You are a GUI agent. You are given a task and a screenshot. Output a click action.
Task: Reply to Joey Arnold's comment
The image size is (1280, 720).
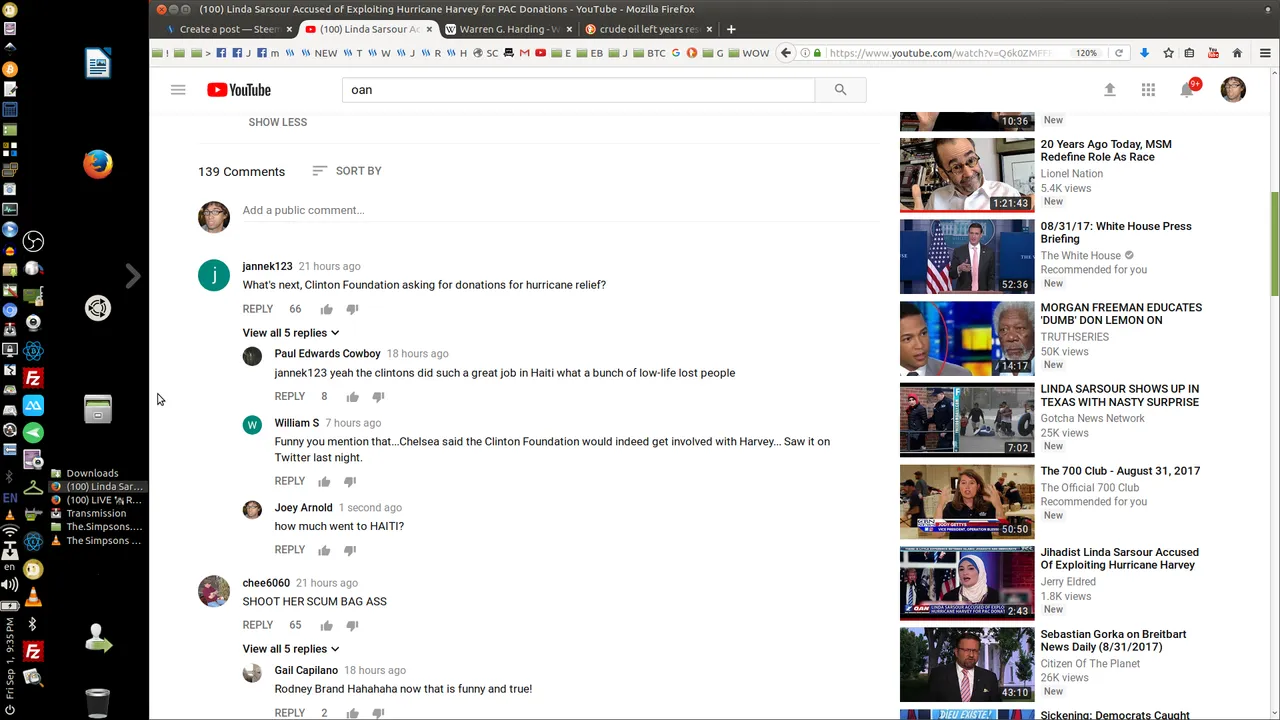[289, 550]
